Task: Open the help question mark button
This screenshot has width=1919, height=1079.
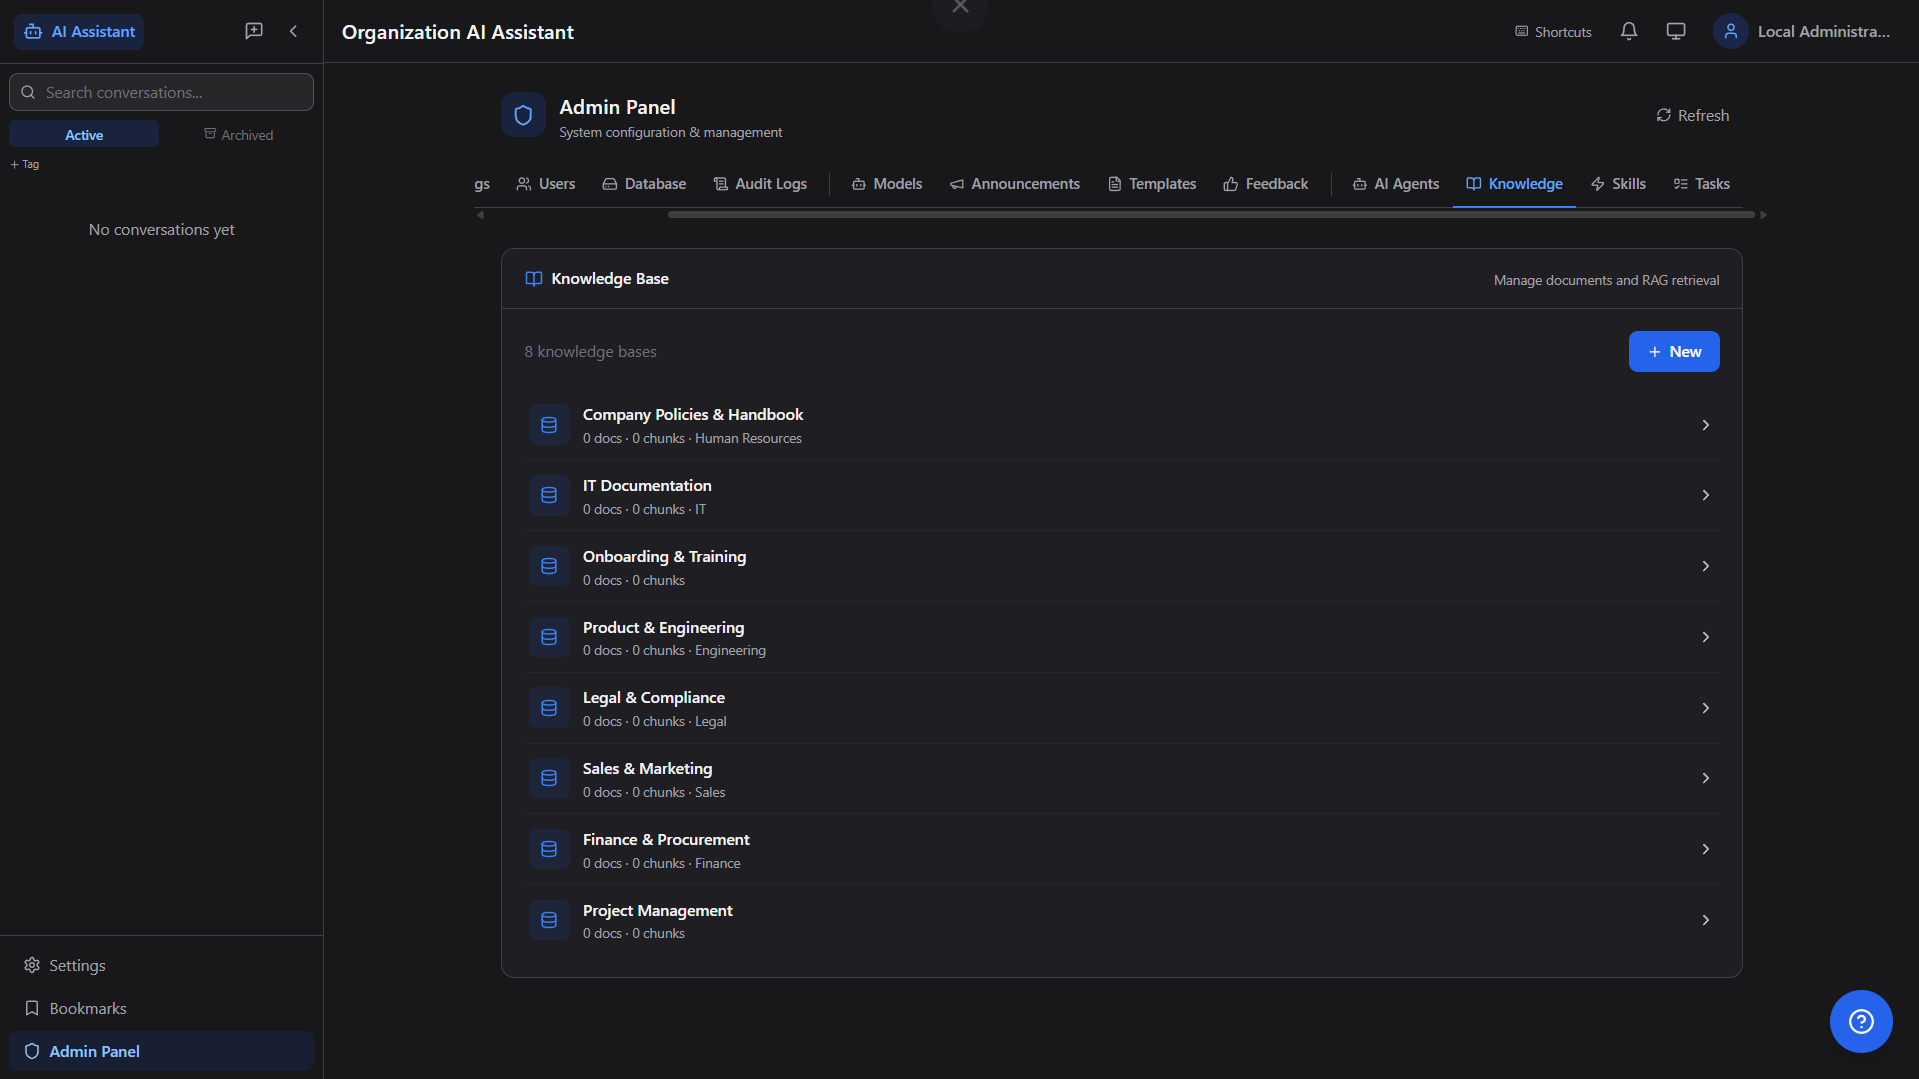Action: 1860,1021
